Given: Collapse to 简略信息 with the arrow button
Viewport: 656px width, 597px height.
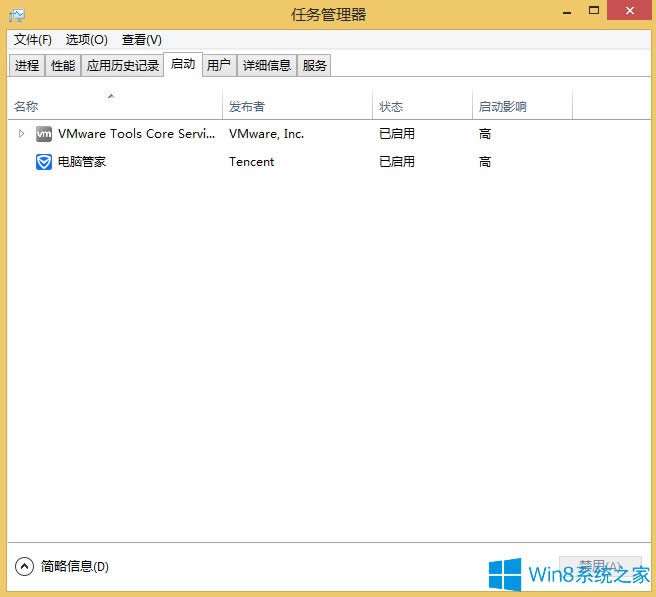Looking at the screenshot, I should coord(25,566).
